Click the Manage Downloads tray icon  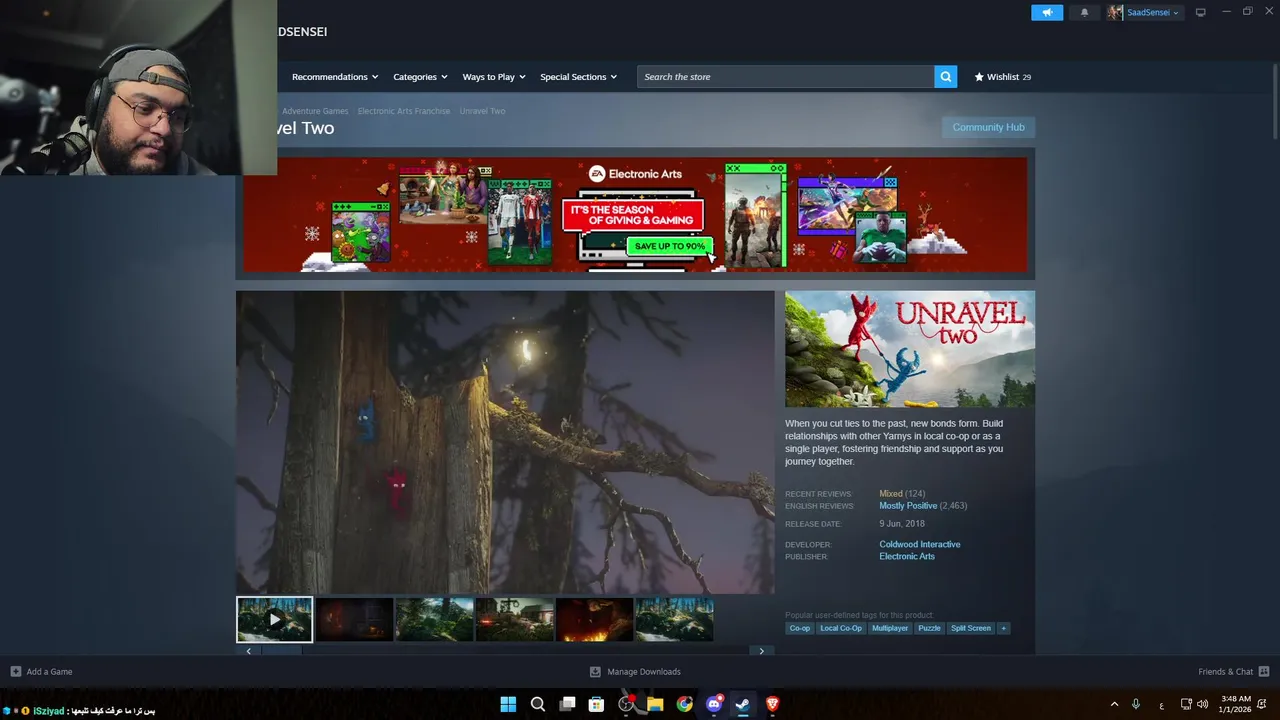595,671
